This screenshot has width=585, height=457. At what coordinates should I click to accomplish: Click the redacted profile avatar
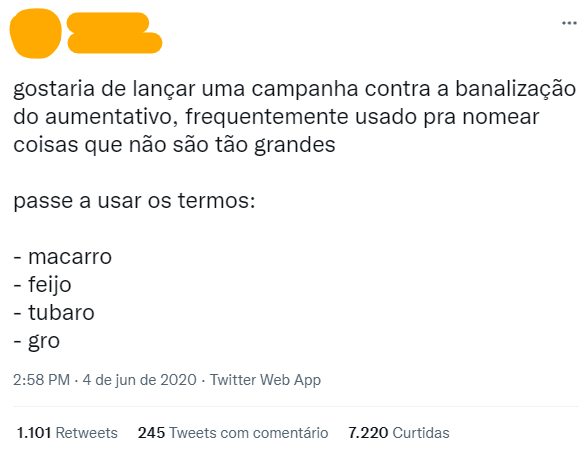(35, 34)
